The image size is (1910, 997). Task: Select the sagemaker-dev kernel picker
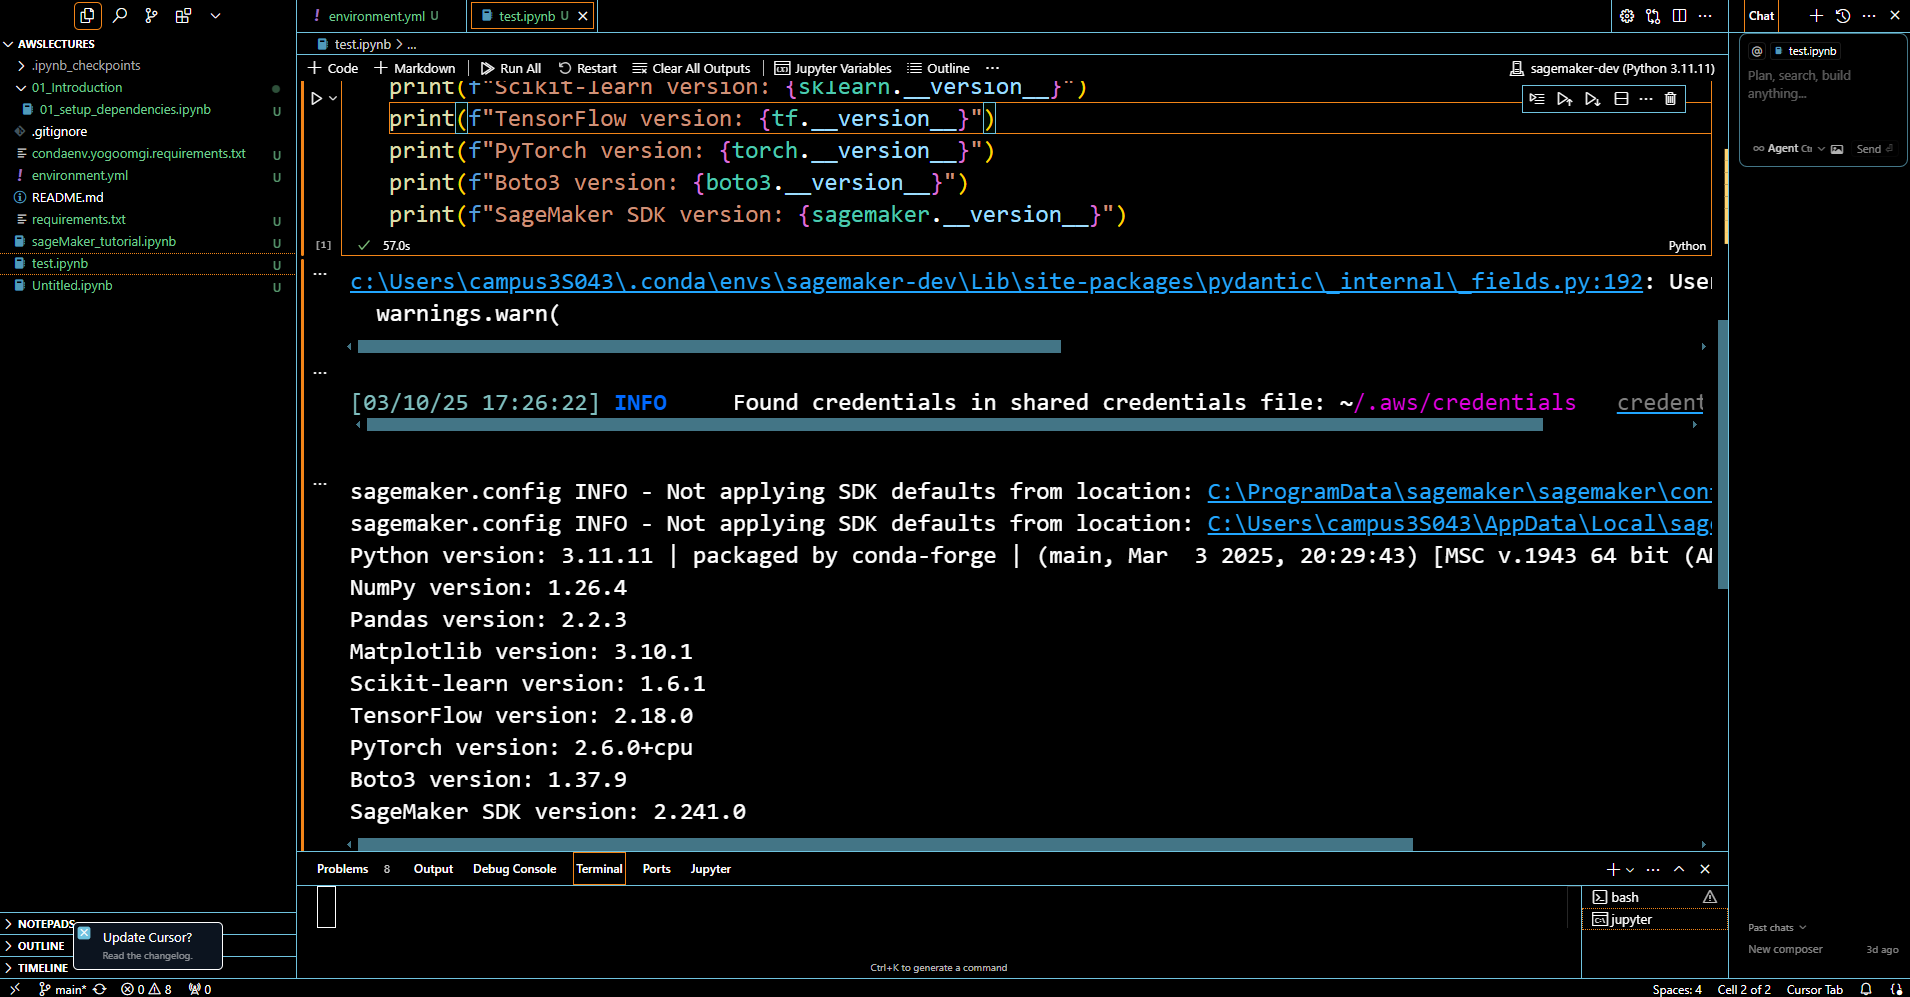point(1612,68)
